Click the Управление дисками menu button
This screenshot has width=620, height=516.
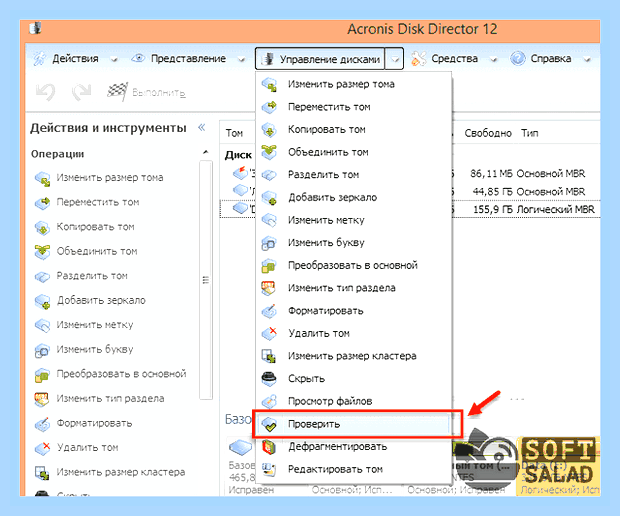click(x=320, y=59)
